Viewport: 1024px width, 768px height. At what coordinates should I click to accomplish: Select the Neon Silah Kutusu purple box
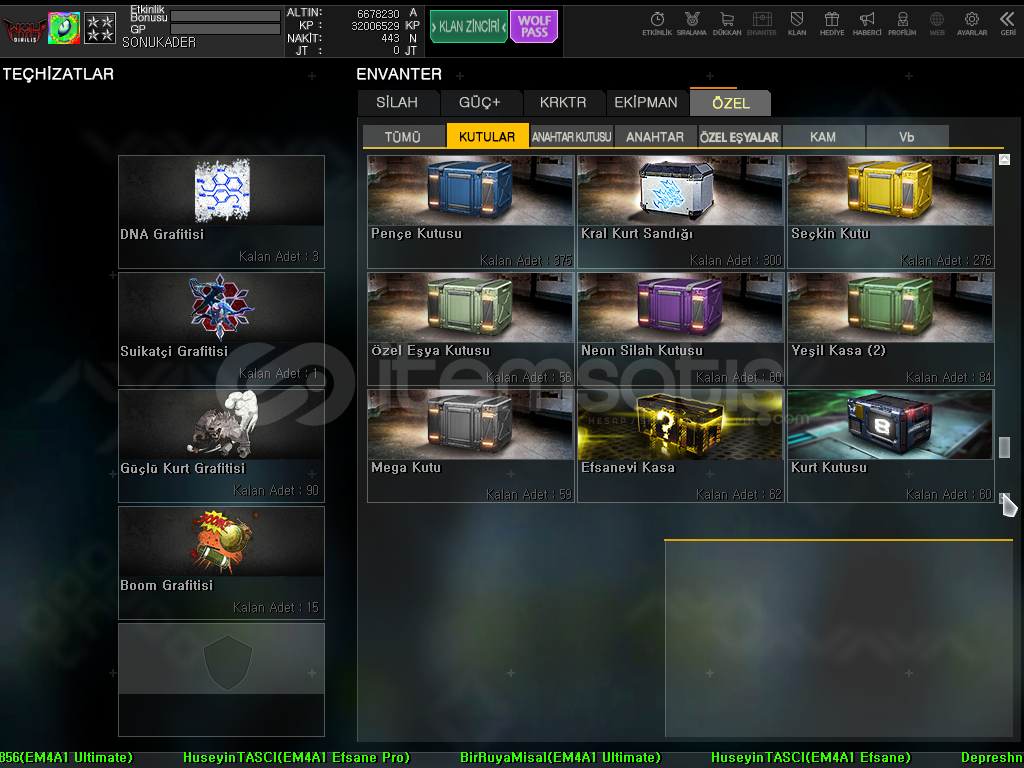(x=680, y=329)
